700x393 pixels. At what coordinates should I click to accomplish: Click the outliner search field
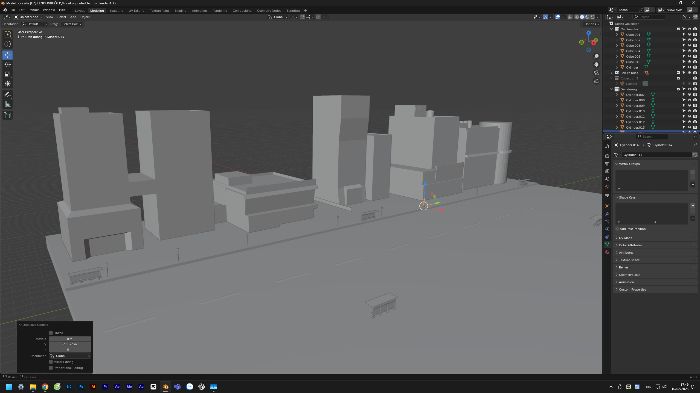(x=650, y=17)
